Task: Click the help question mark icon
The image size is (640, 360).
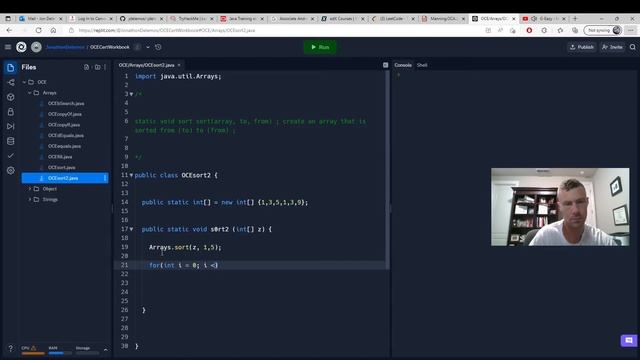Action: point(11,349)
